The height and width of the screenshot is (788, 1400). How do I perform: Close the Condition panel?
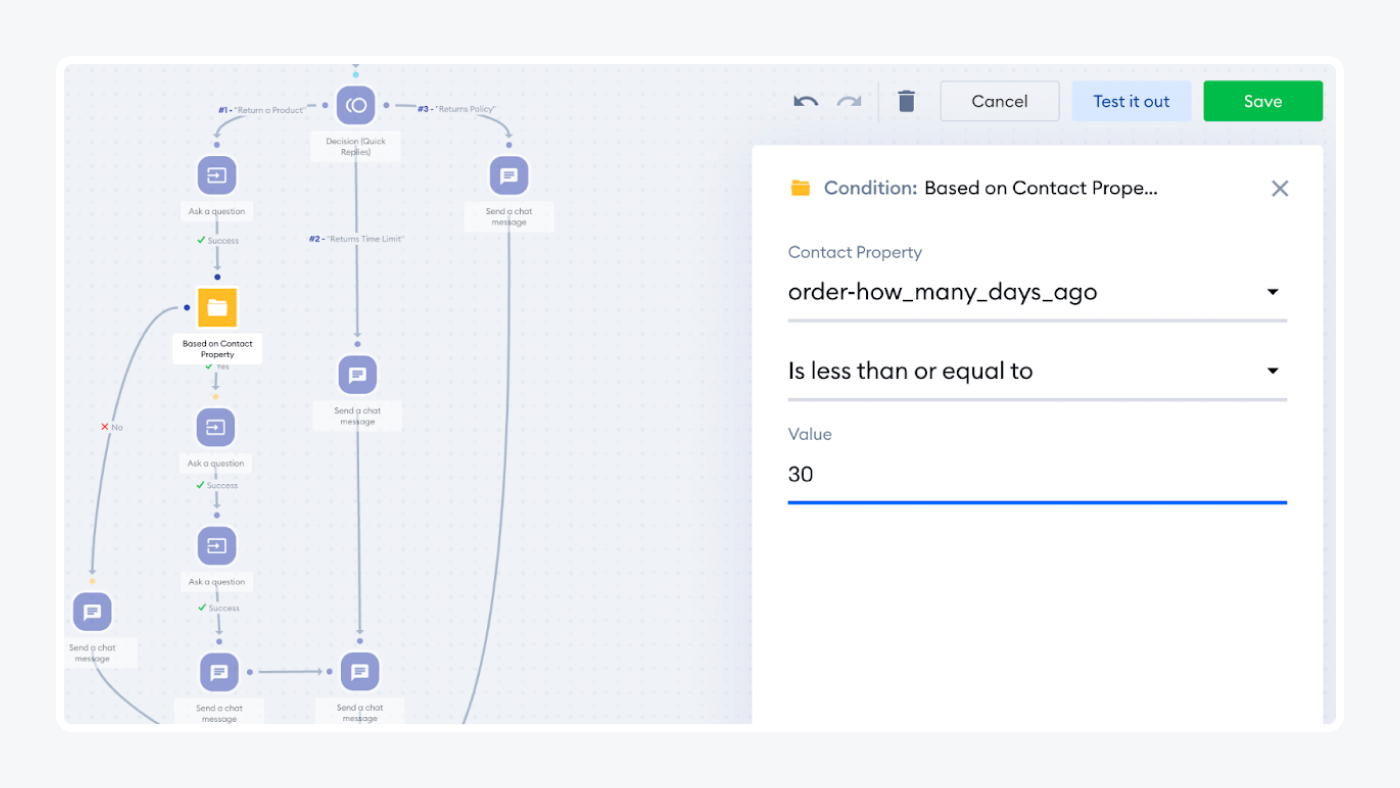[1279, 188]
